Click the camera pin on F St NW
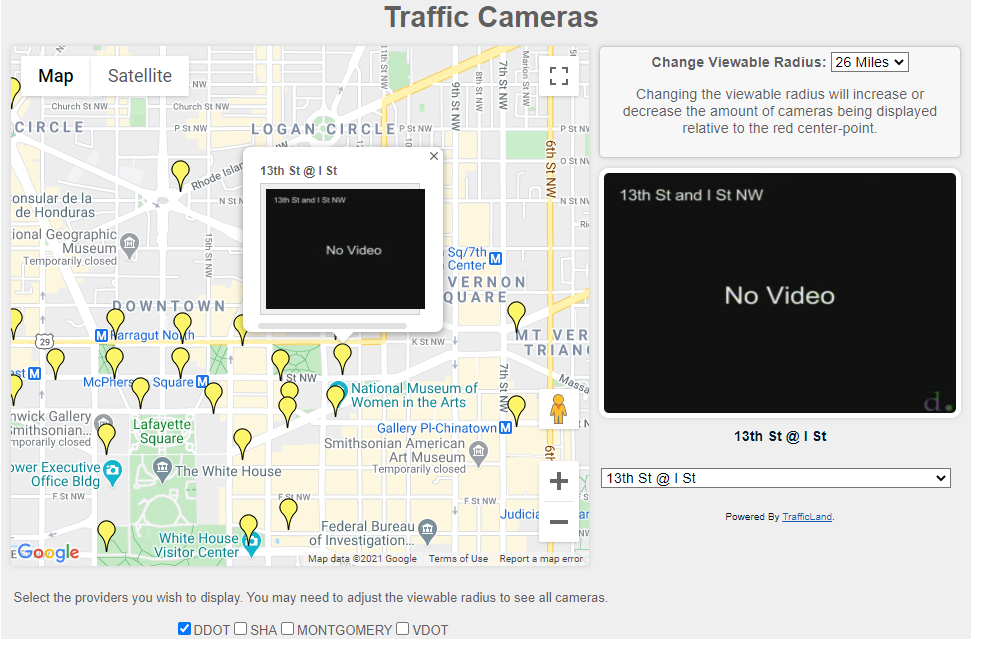Screen dimensions: 985x650 click(x=288, y=515)
